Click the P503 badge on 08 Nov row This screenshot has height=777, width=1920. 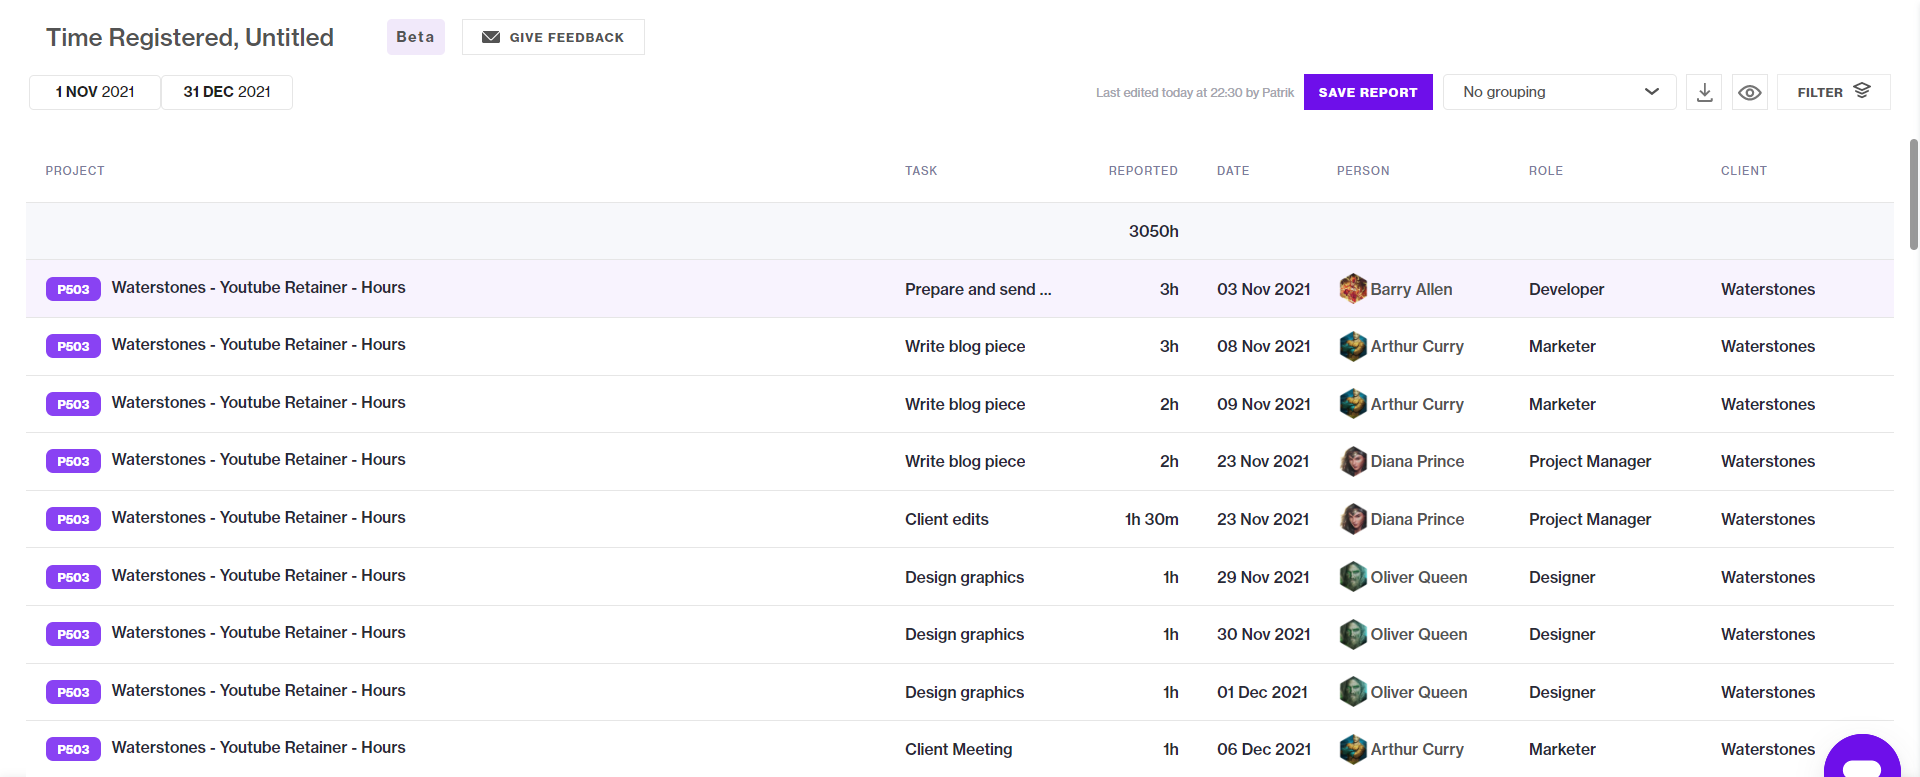(x=73, y=346)
